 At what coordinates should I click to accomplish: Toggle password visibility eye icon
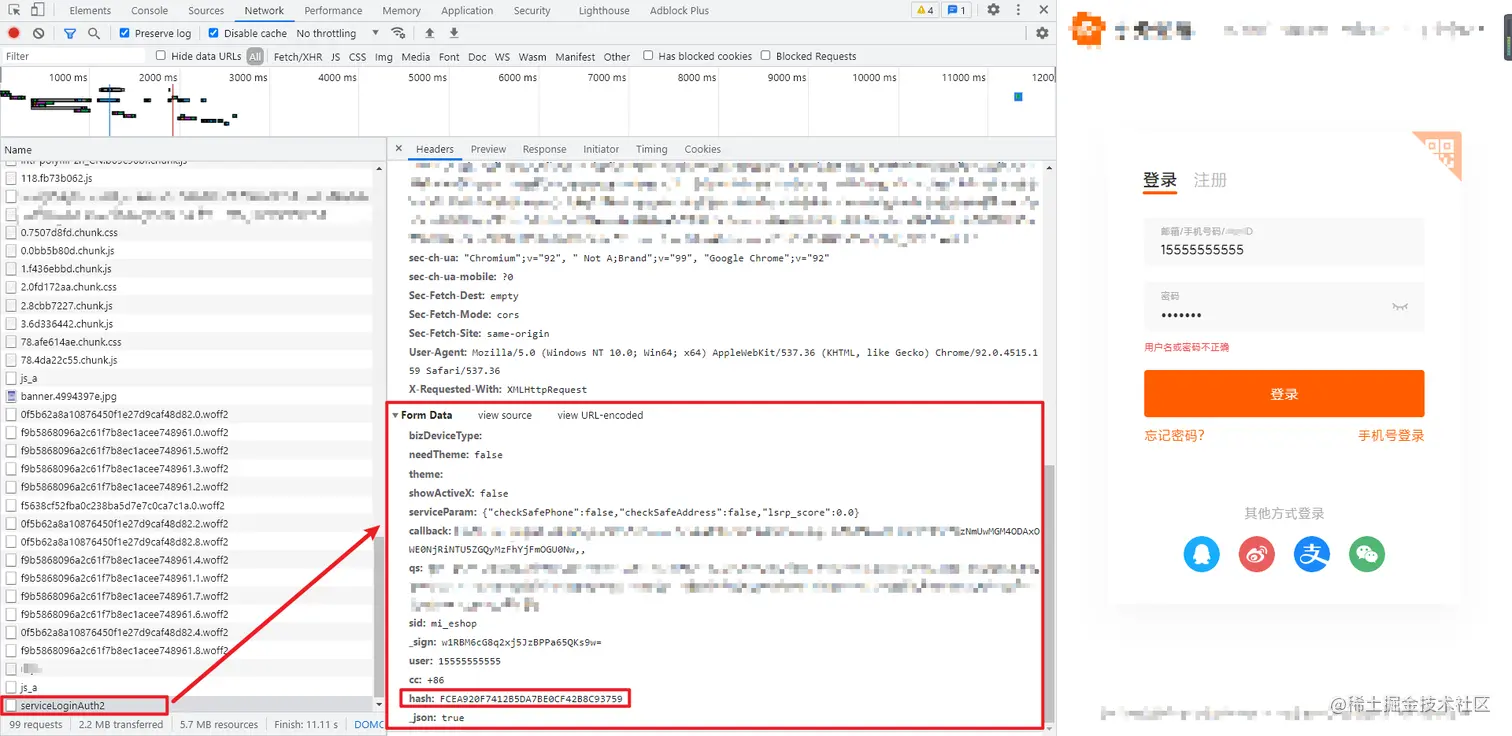1399,307
